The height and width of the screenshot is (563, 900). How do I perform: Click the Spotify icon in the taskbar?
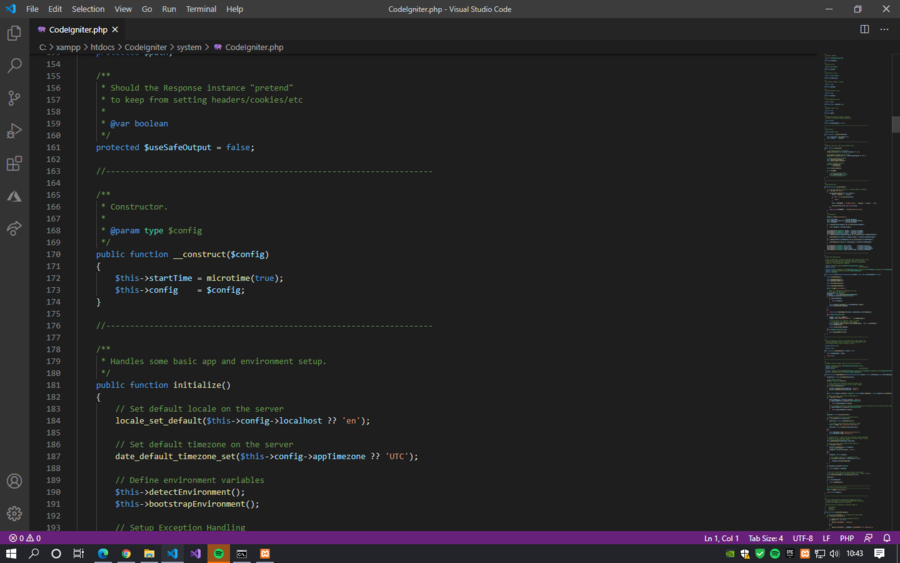(x=219, y=553)
